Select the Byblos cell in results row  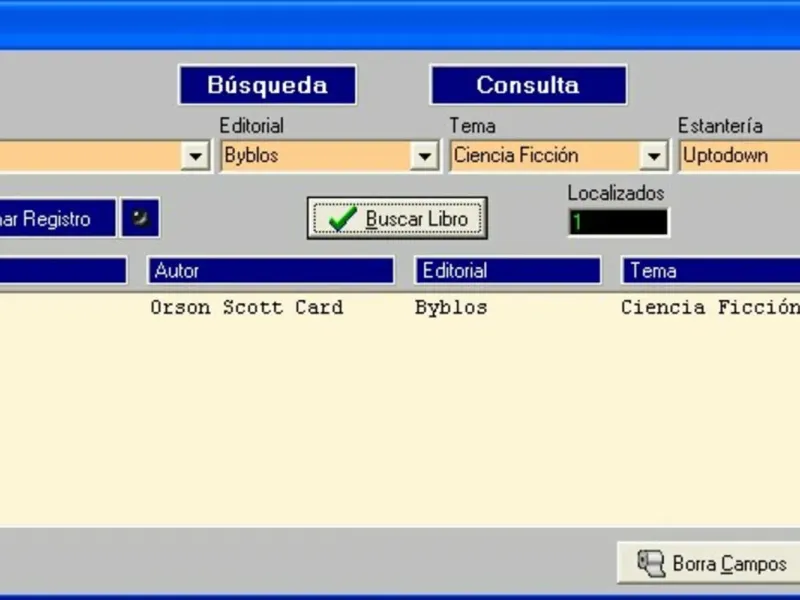tap(451, 308)
